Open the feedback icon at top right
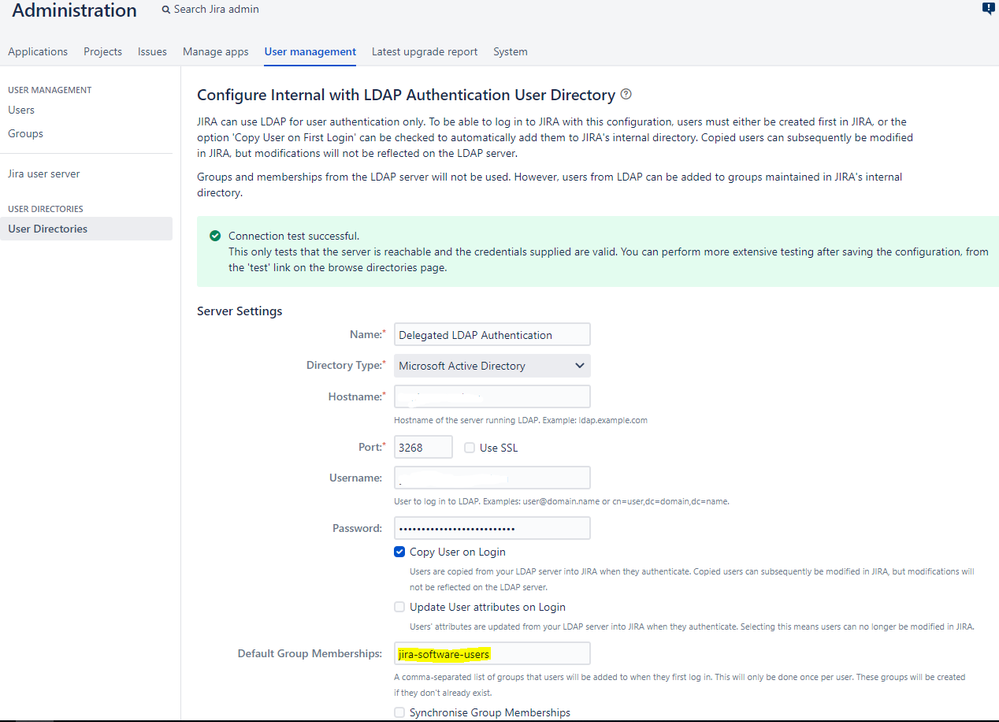Screen dimensions: 999x722 click(988, 8)
